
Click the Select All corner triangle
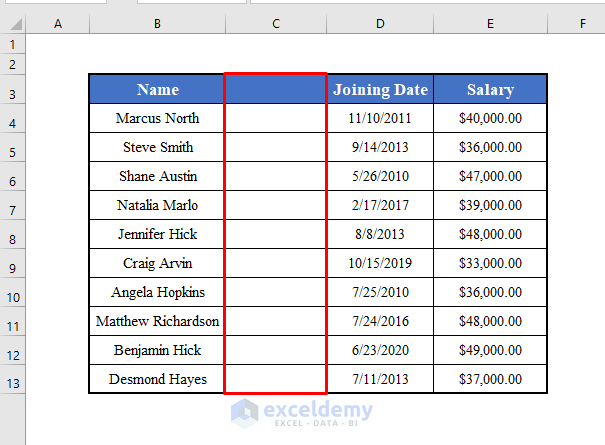pos(12,23)
